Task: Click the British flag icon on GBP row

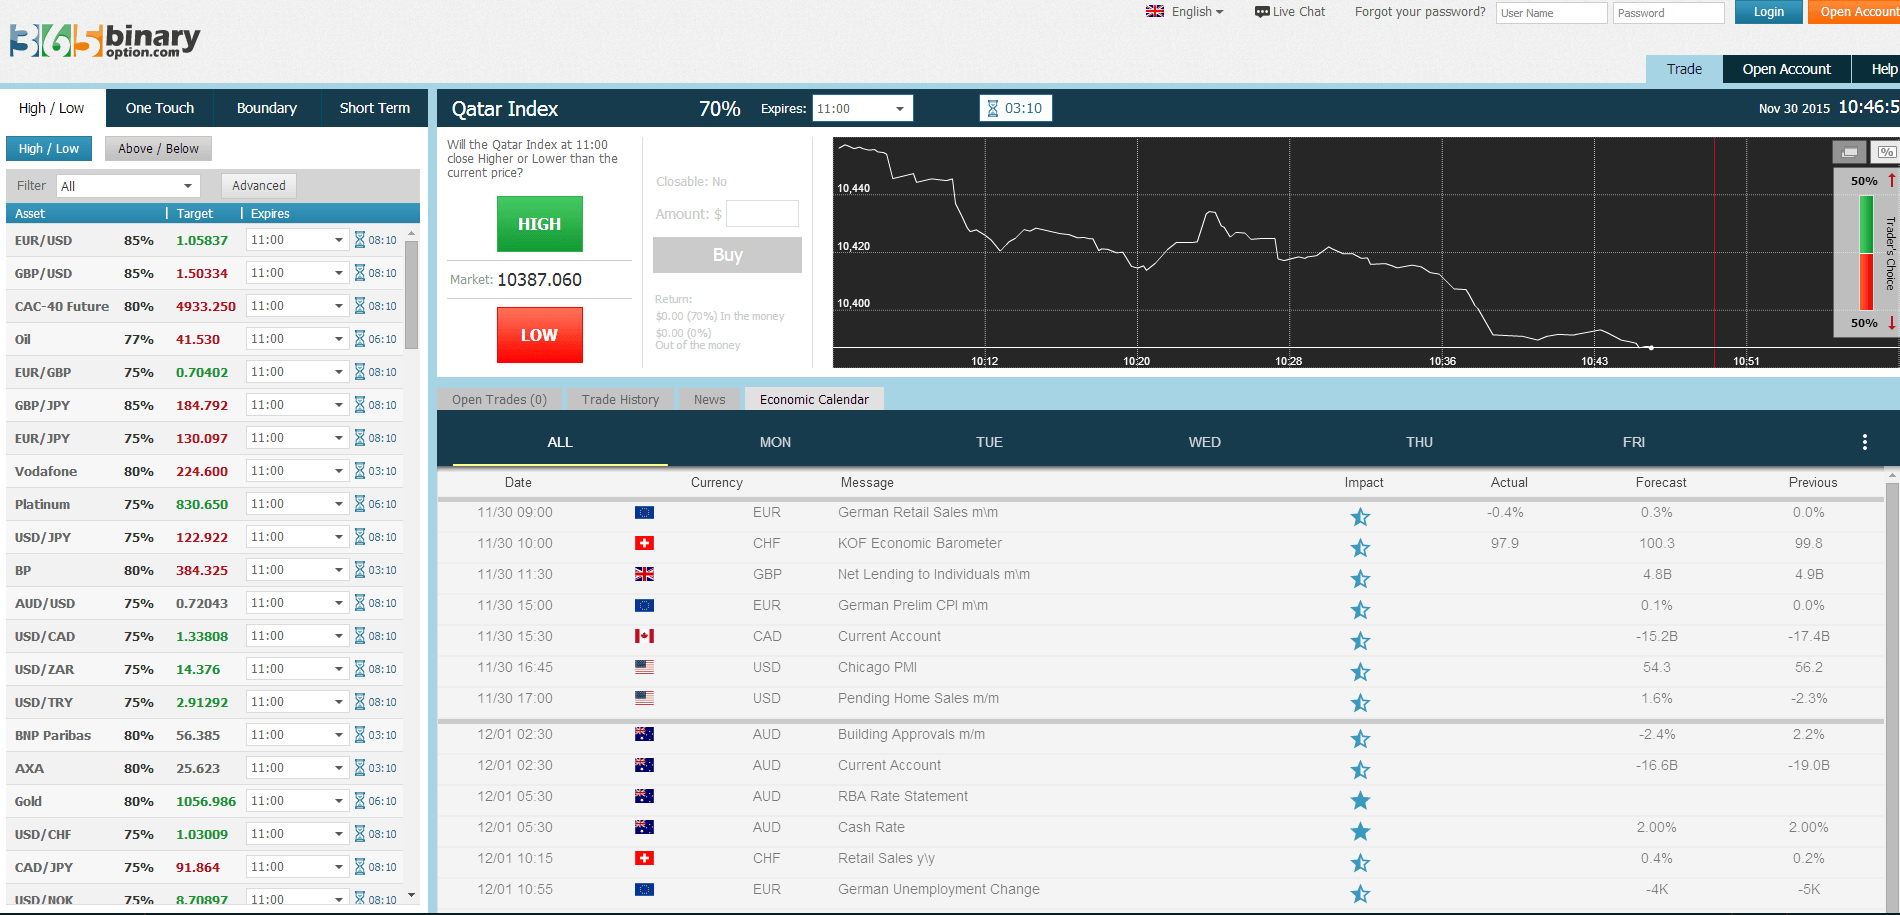Action: [x=645, y=574]
